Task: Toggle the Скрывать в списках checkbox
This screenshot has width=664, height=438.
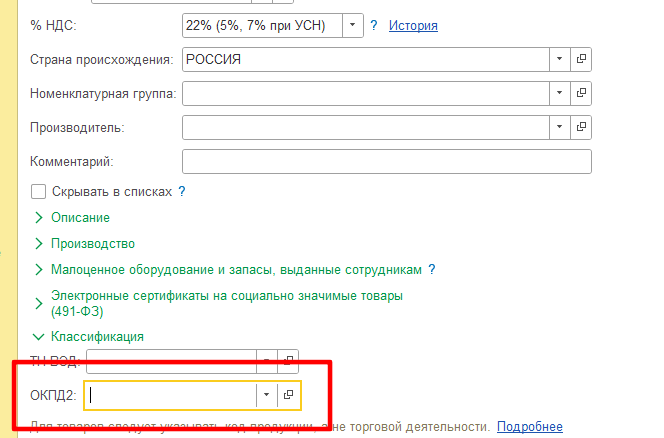Action: (x=39, y=191)
